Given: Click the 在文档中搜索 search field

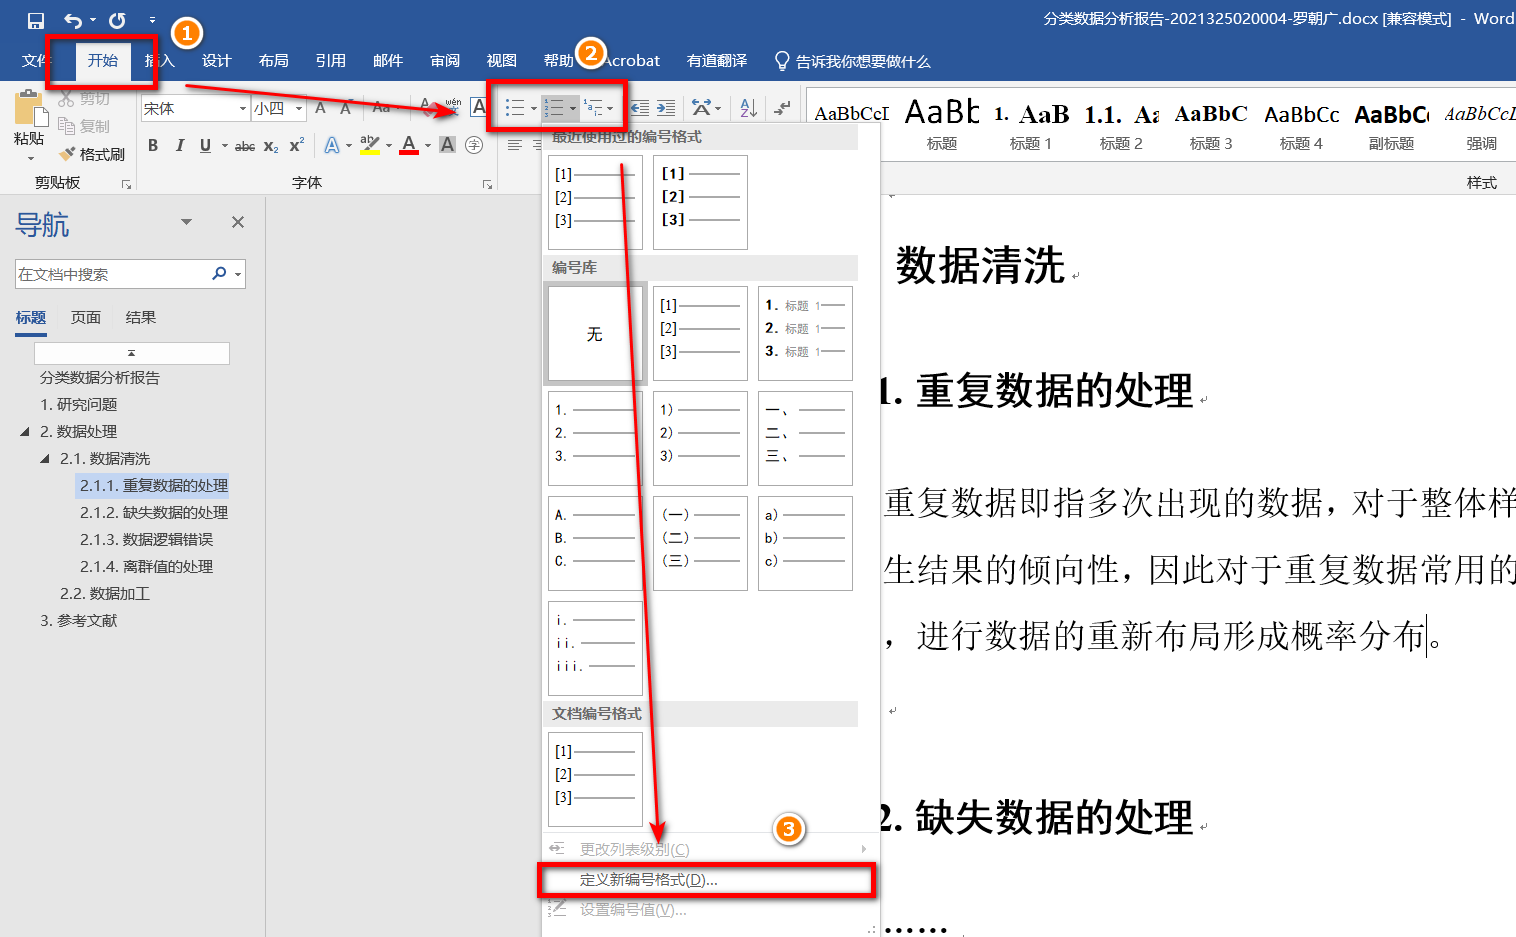Looking at the screenshot, I should point(110,274).
